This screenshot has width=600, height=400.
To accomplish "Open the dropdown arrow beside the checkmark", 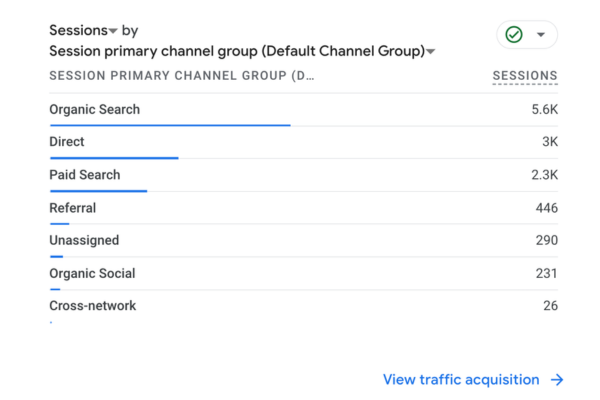I will coord(541,35).
